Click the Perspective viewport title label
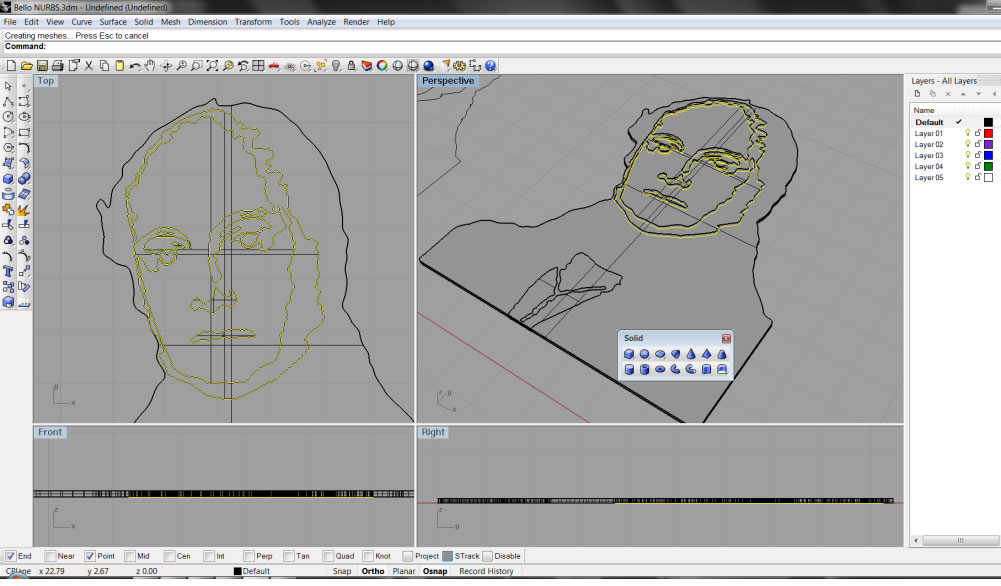The height and width of the screenshot is (586, 1001). pos(448,80)
